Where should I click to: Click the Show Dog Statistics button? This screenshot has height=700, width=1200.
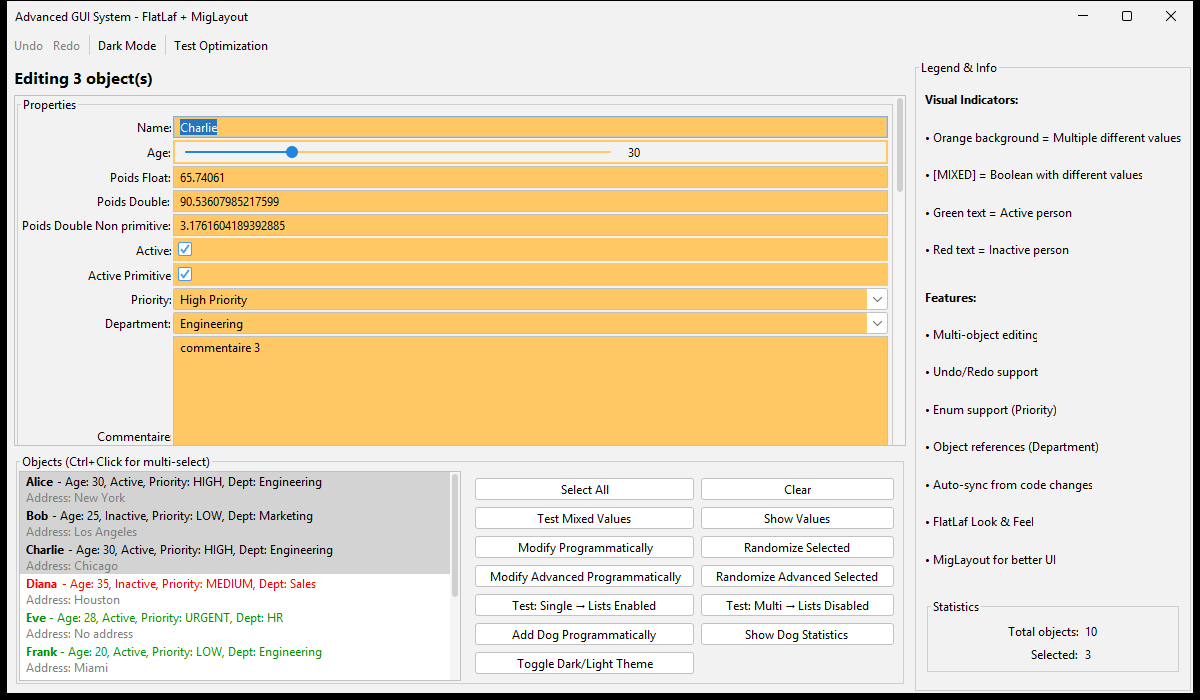[x=797, y=635]
